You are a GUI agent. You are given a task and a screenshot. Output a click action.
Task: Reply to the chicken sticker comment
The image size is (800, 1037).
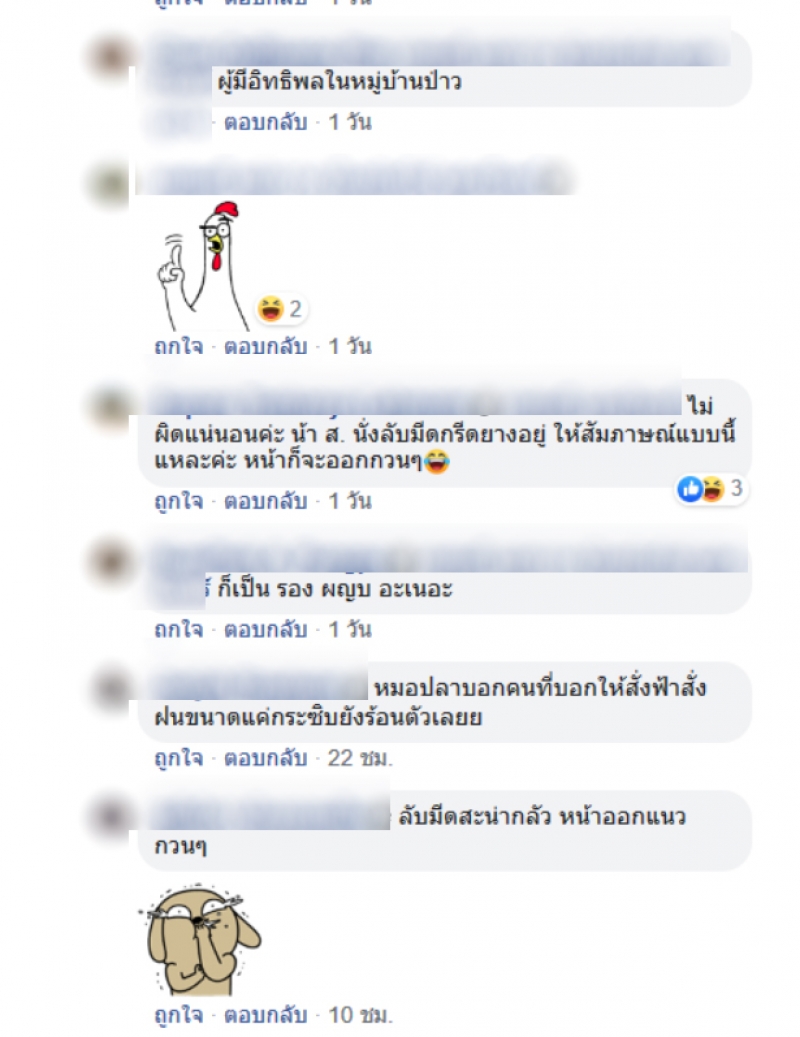point(266,346)
